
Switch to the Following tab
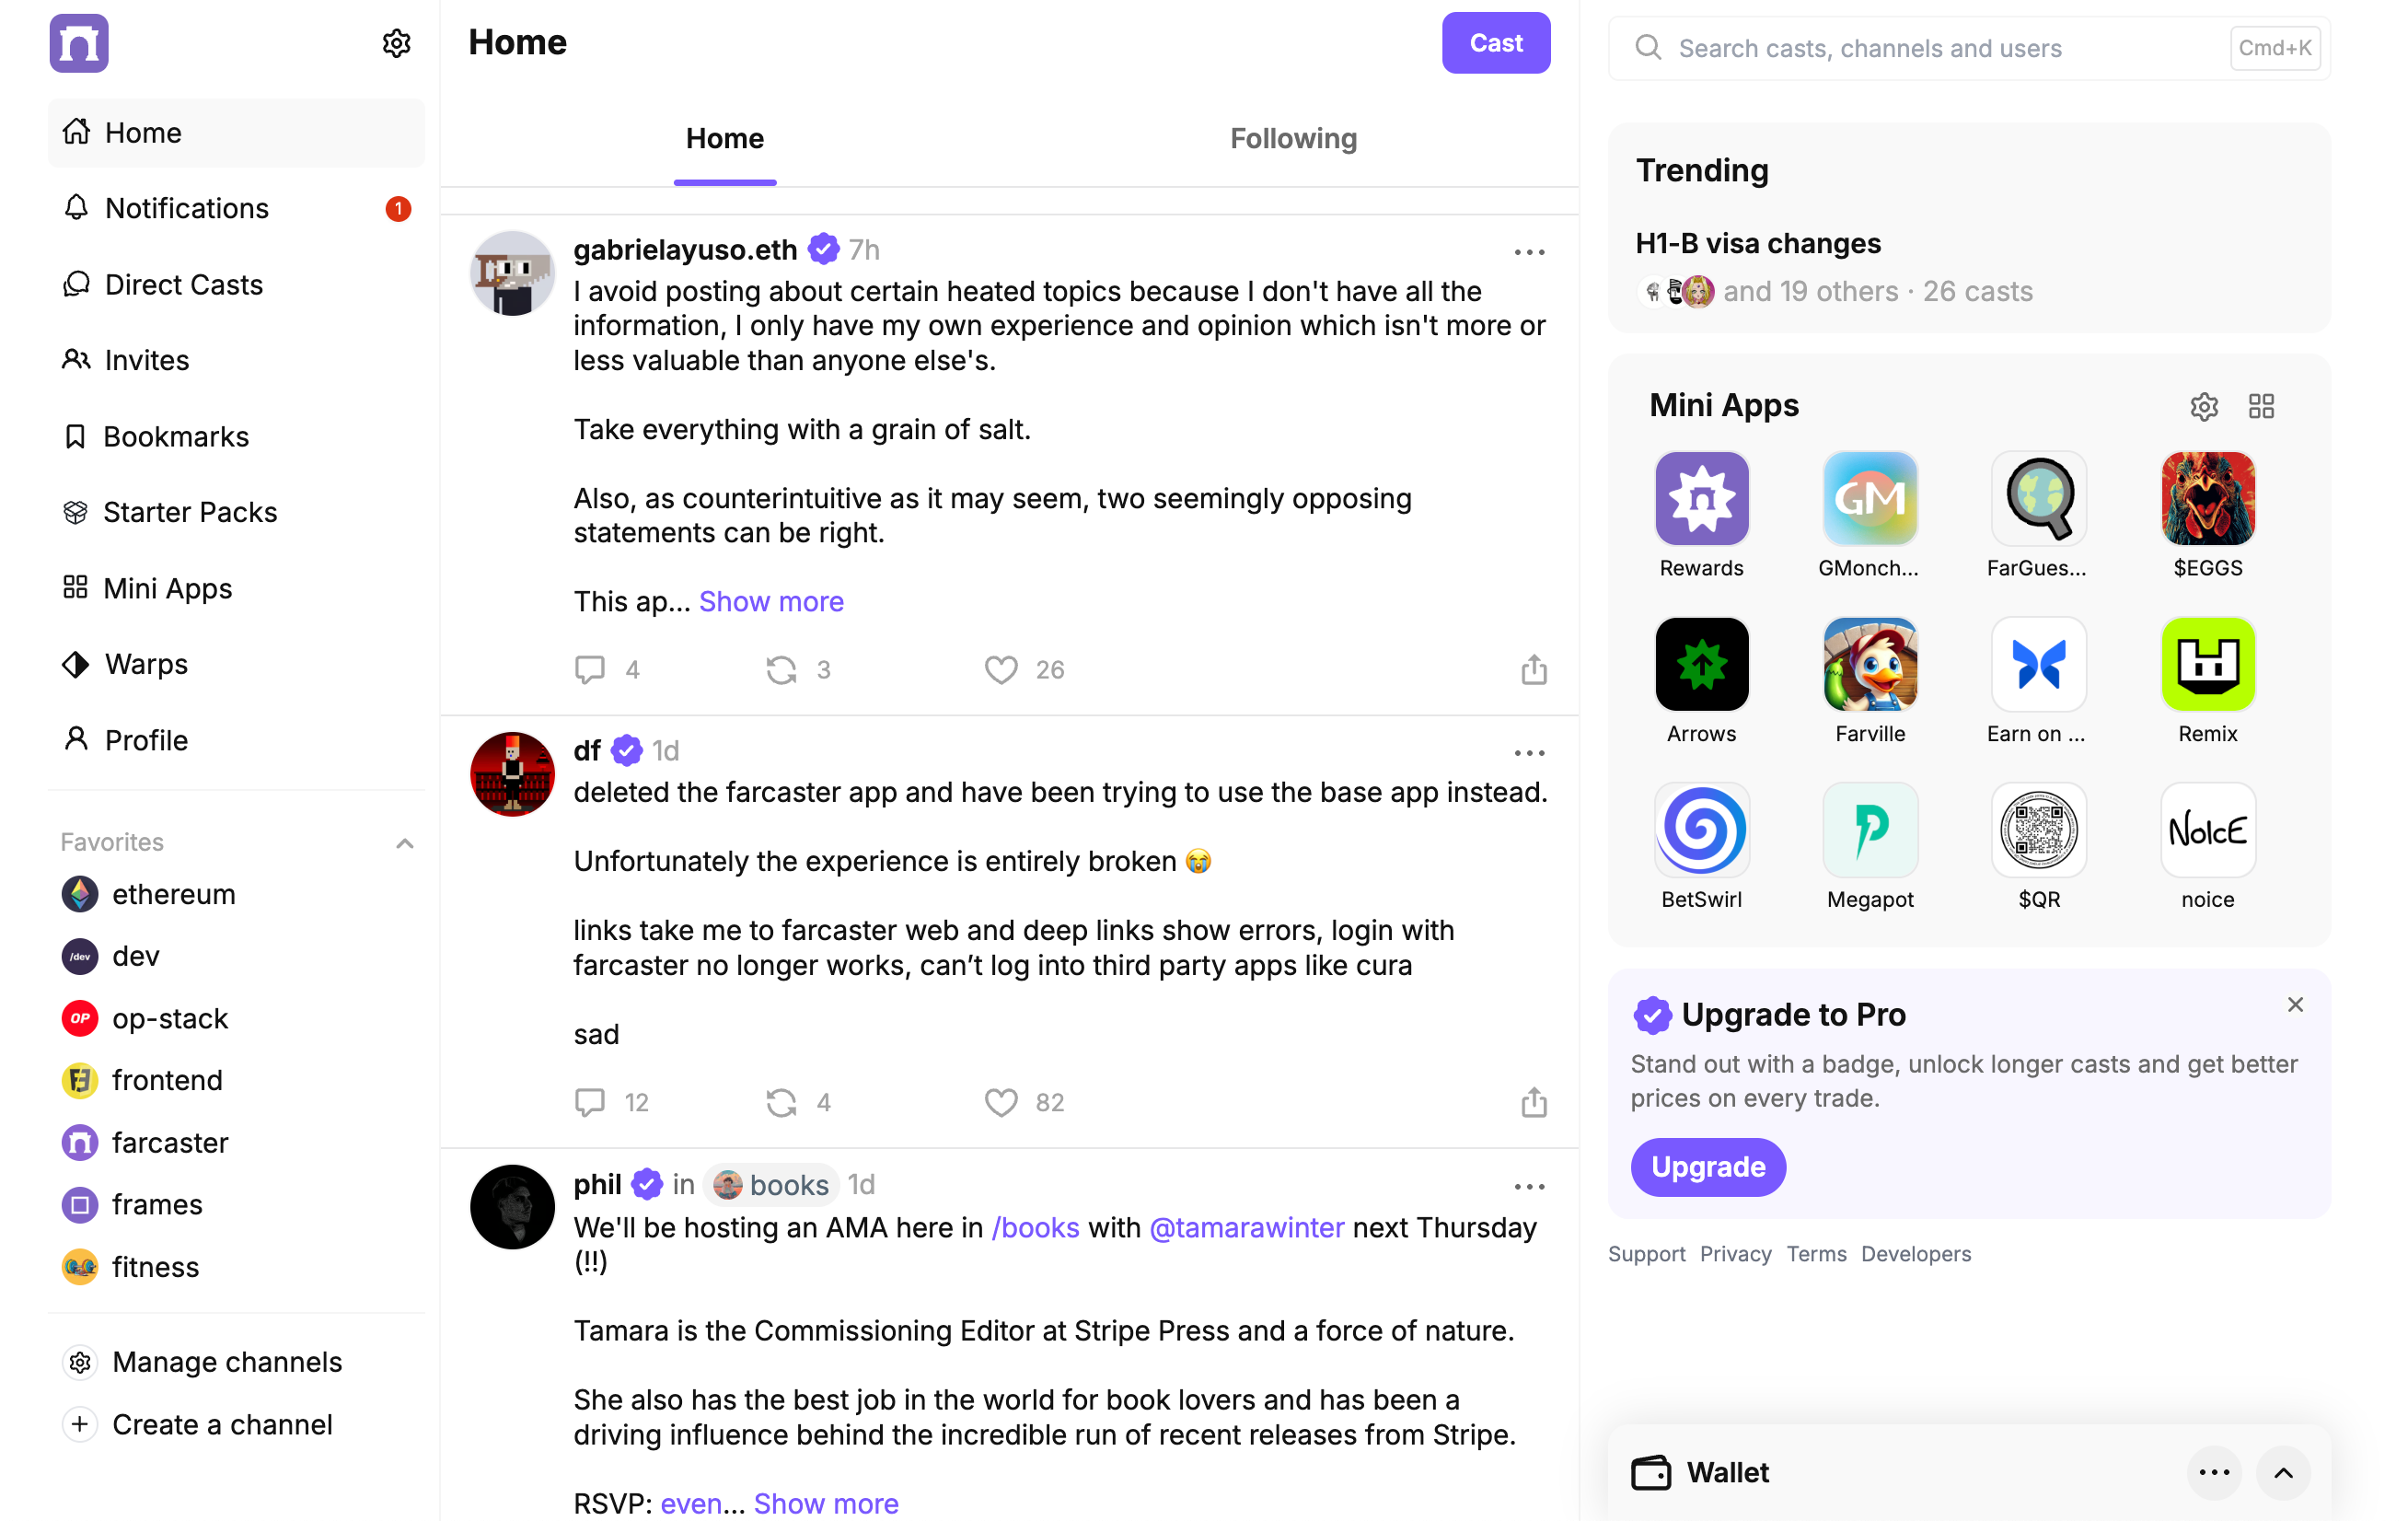1293,139
